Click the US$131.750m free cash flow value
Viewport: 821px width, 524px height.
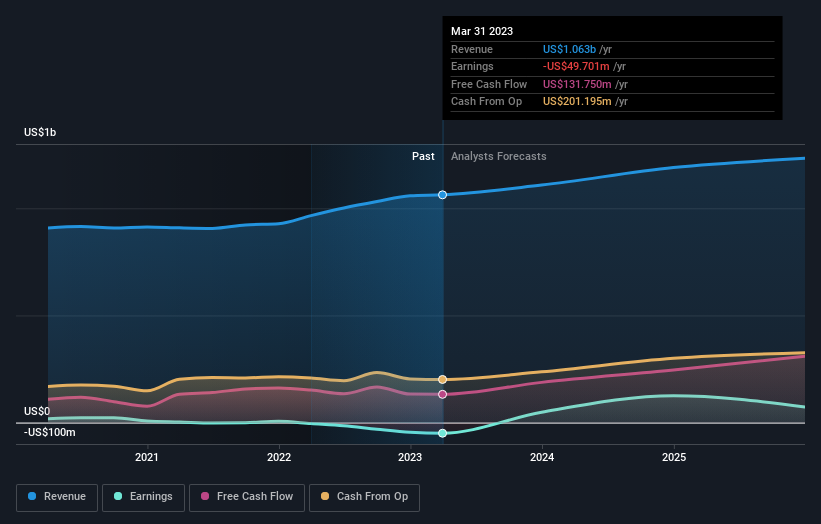[x=577, y=84]
